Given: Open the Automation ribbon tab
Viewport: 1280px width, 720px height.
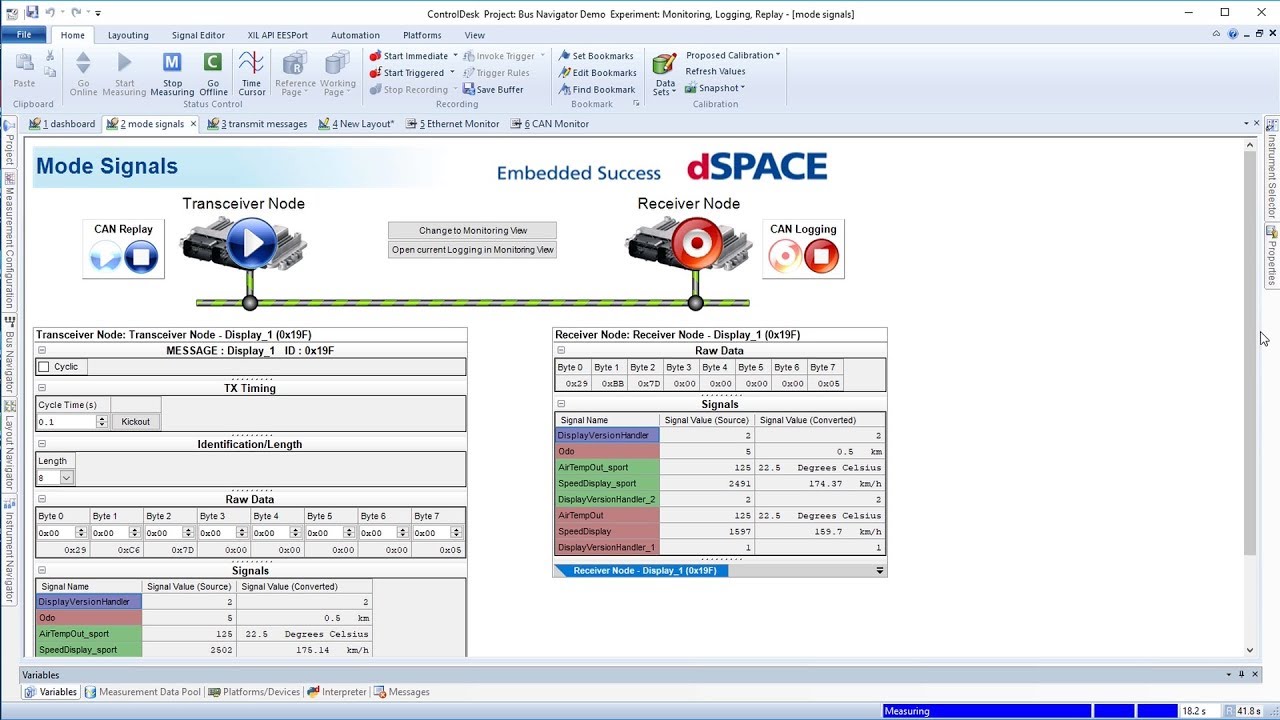Looking at the screenshot, I should (x=355, y=35).
